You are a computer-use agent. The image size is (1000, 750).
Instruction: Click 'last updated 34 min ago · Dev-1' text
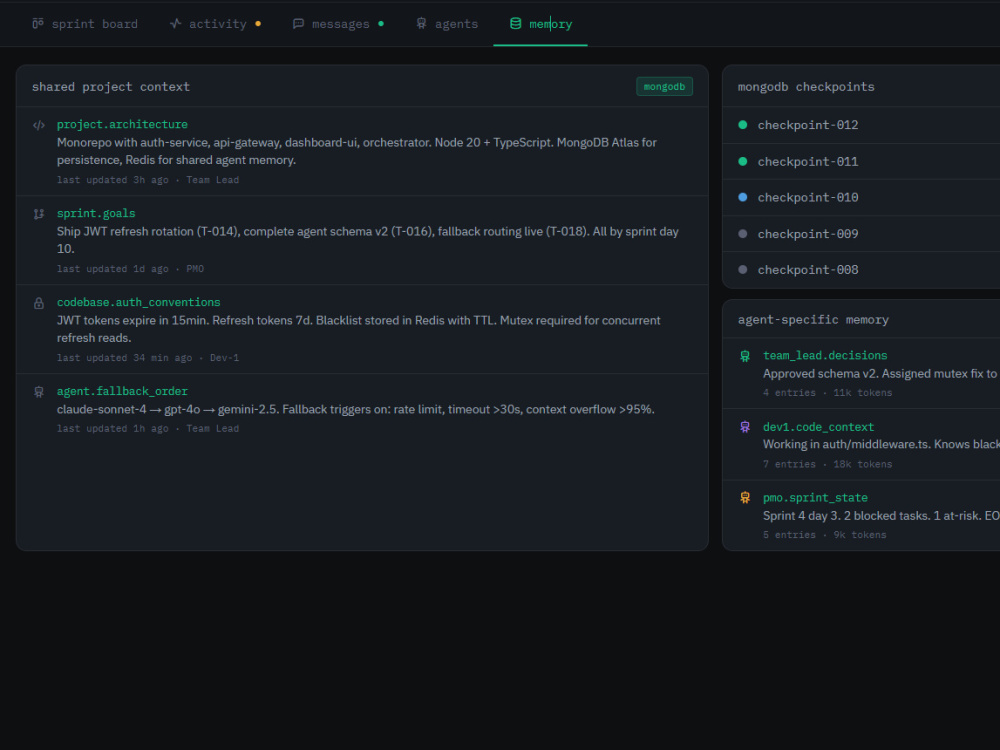click(x=148, y=358)
